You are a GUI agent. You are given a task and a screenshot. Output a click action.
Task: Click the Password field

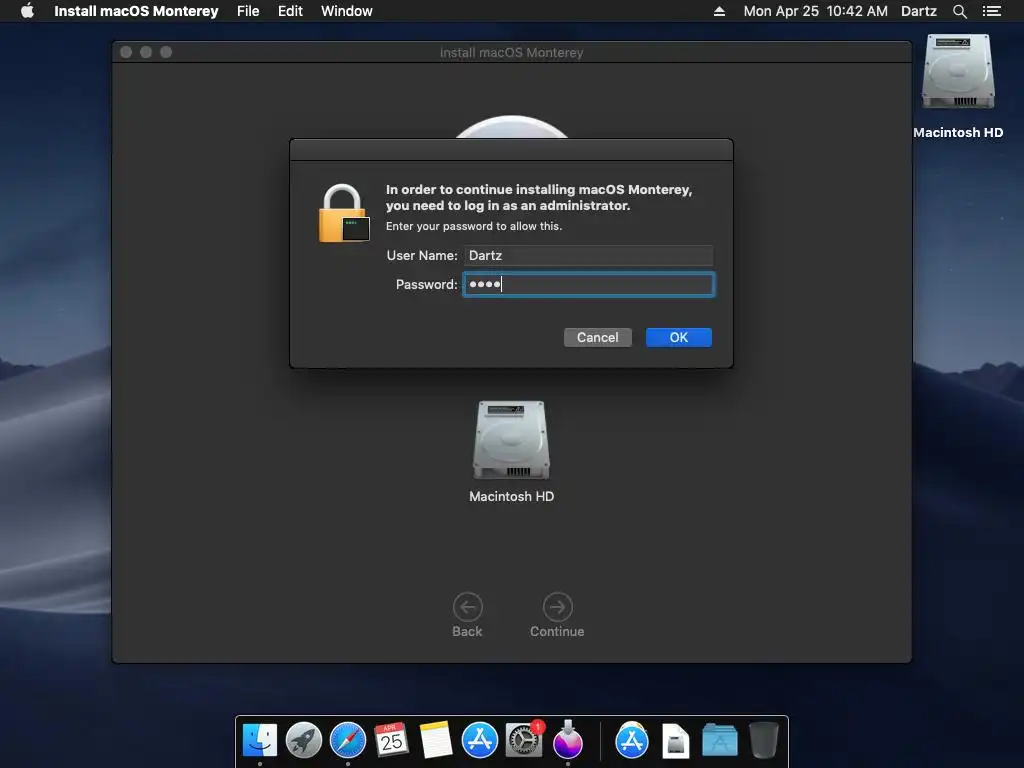point(588,285)
